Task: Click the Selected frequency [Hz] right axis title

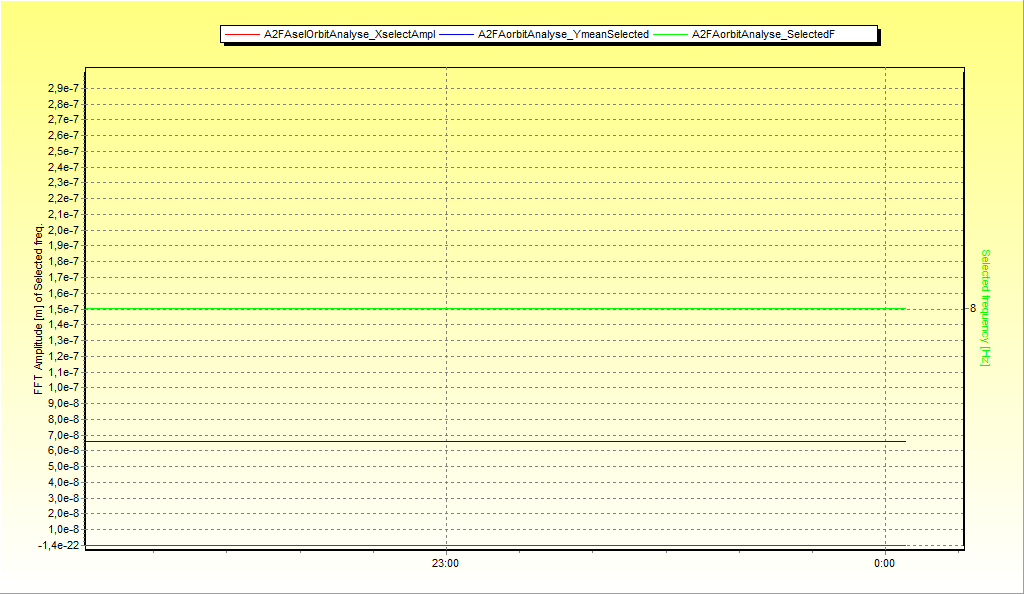Action: [985, 307]
